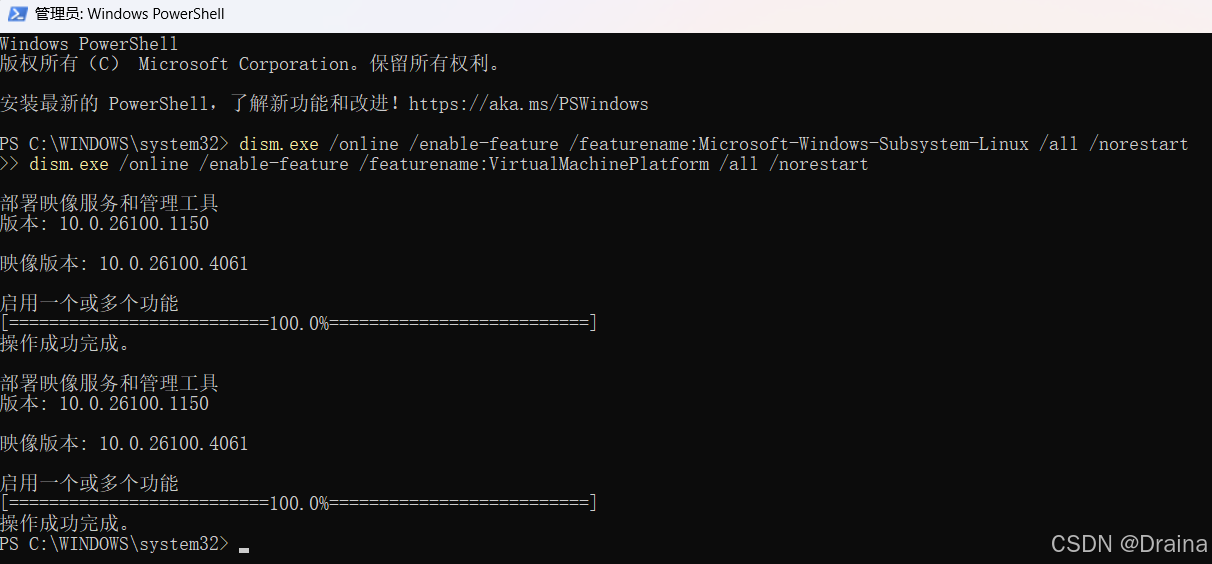
Task: Click the second "部署映像服务和管理工具" heading
Action: (109, 383)
